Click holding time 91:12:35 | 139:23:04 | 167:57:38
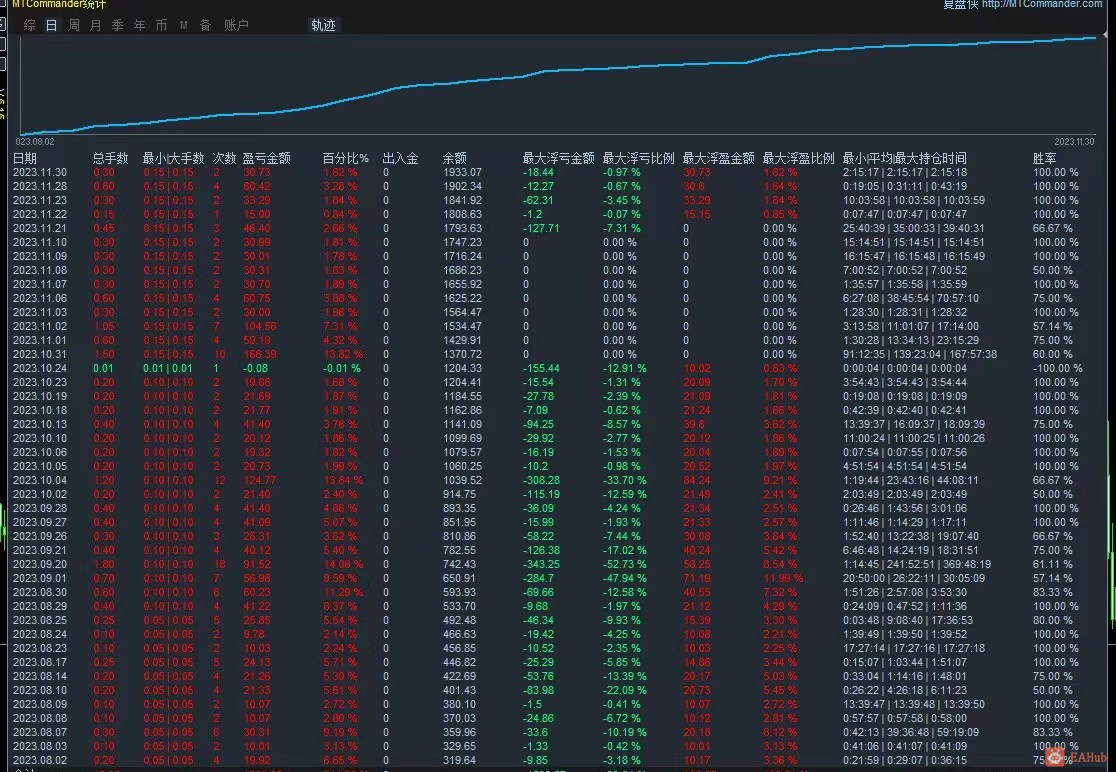Image resolution: width=1116 pixels, height=772 pixels. [x=920, y=354]
